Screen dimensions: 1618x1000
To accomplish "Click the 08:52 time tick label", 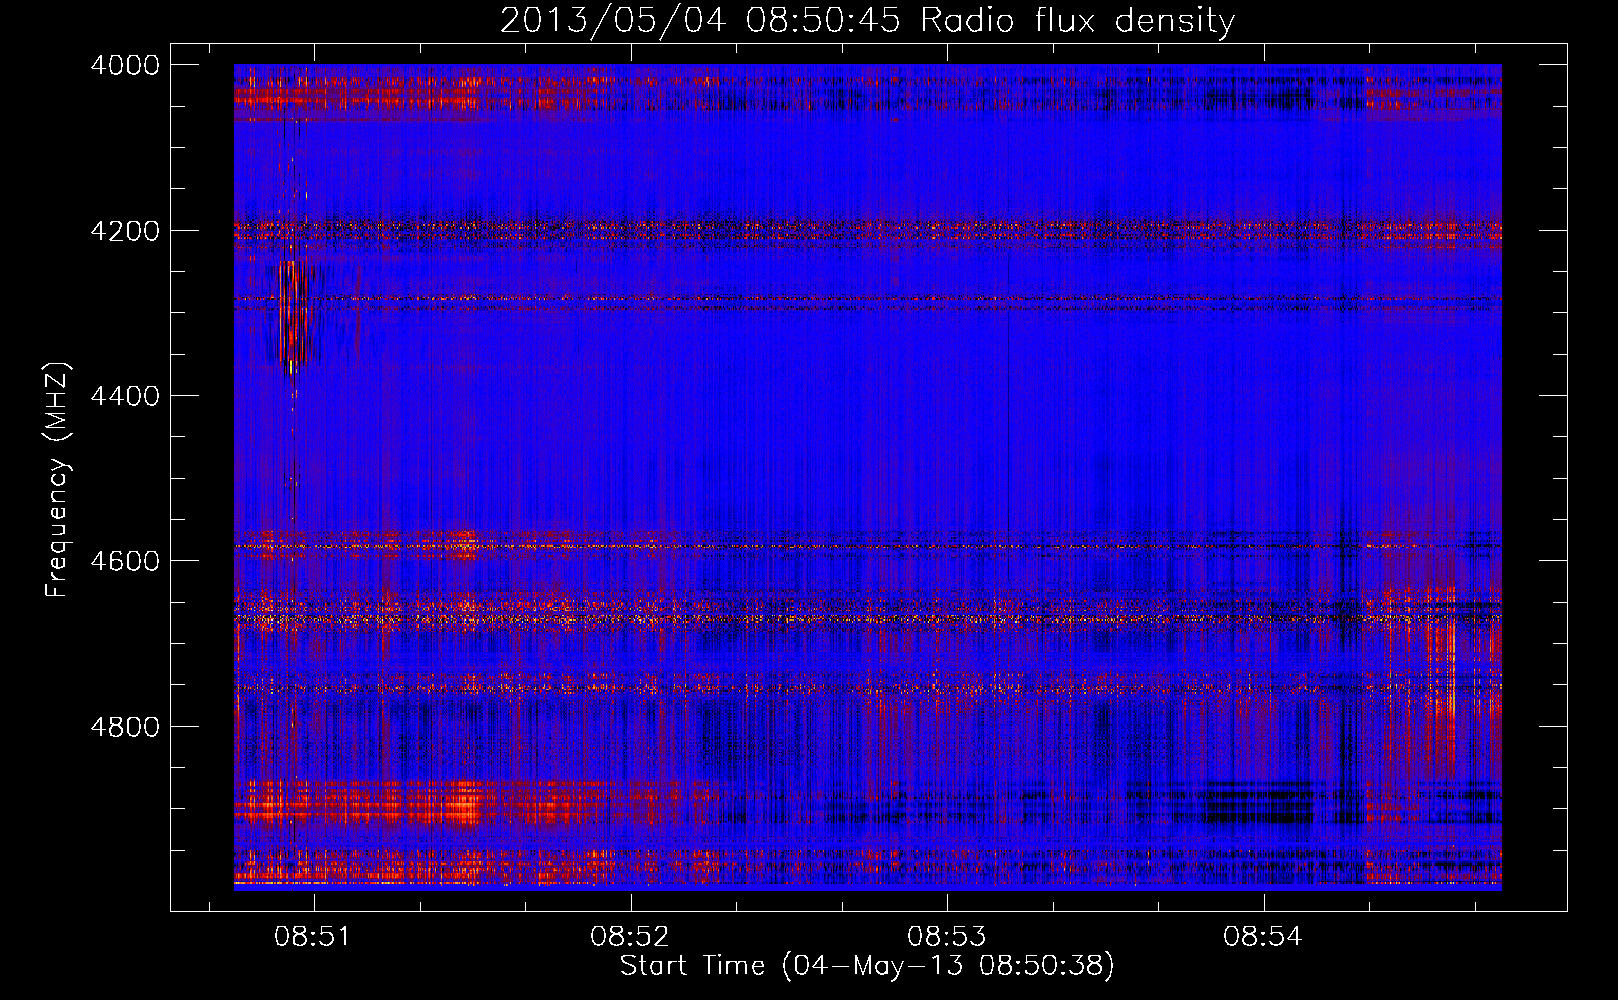I will click(x=630, y=936).
